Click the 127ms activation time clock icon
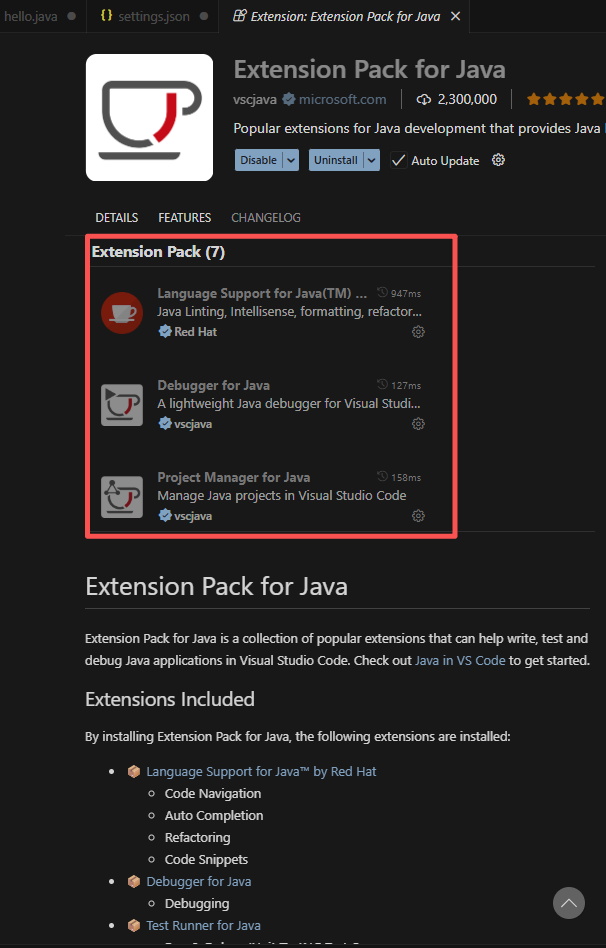Image resolution: width=606 pixels, height=948 pixels. coord(382,385)
